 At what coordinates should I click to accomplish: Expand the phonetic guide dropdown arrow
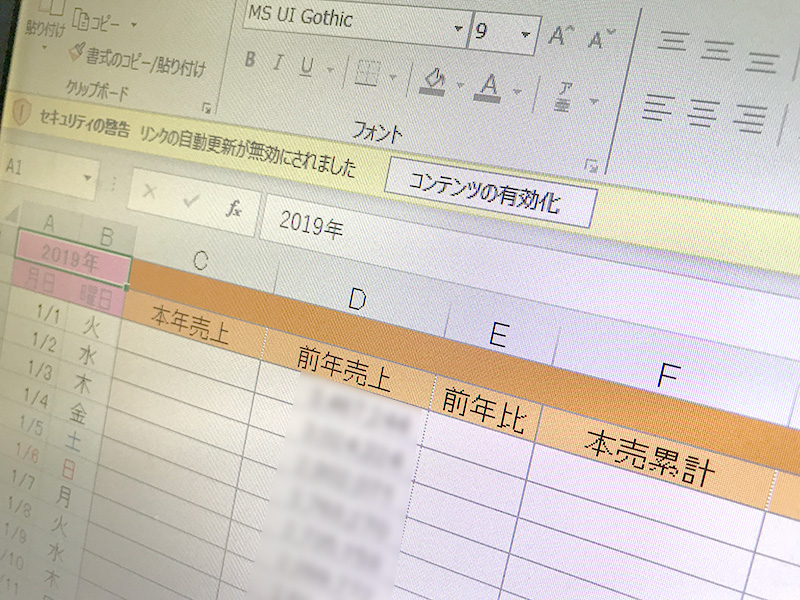(x=594, y=101)
